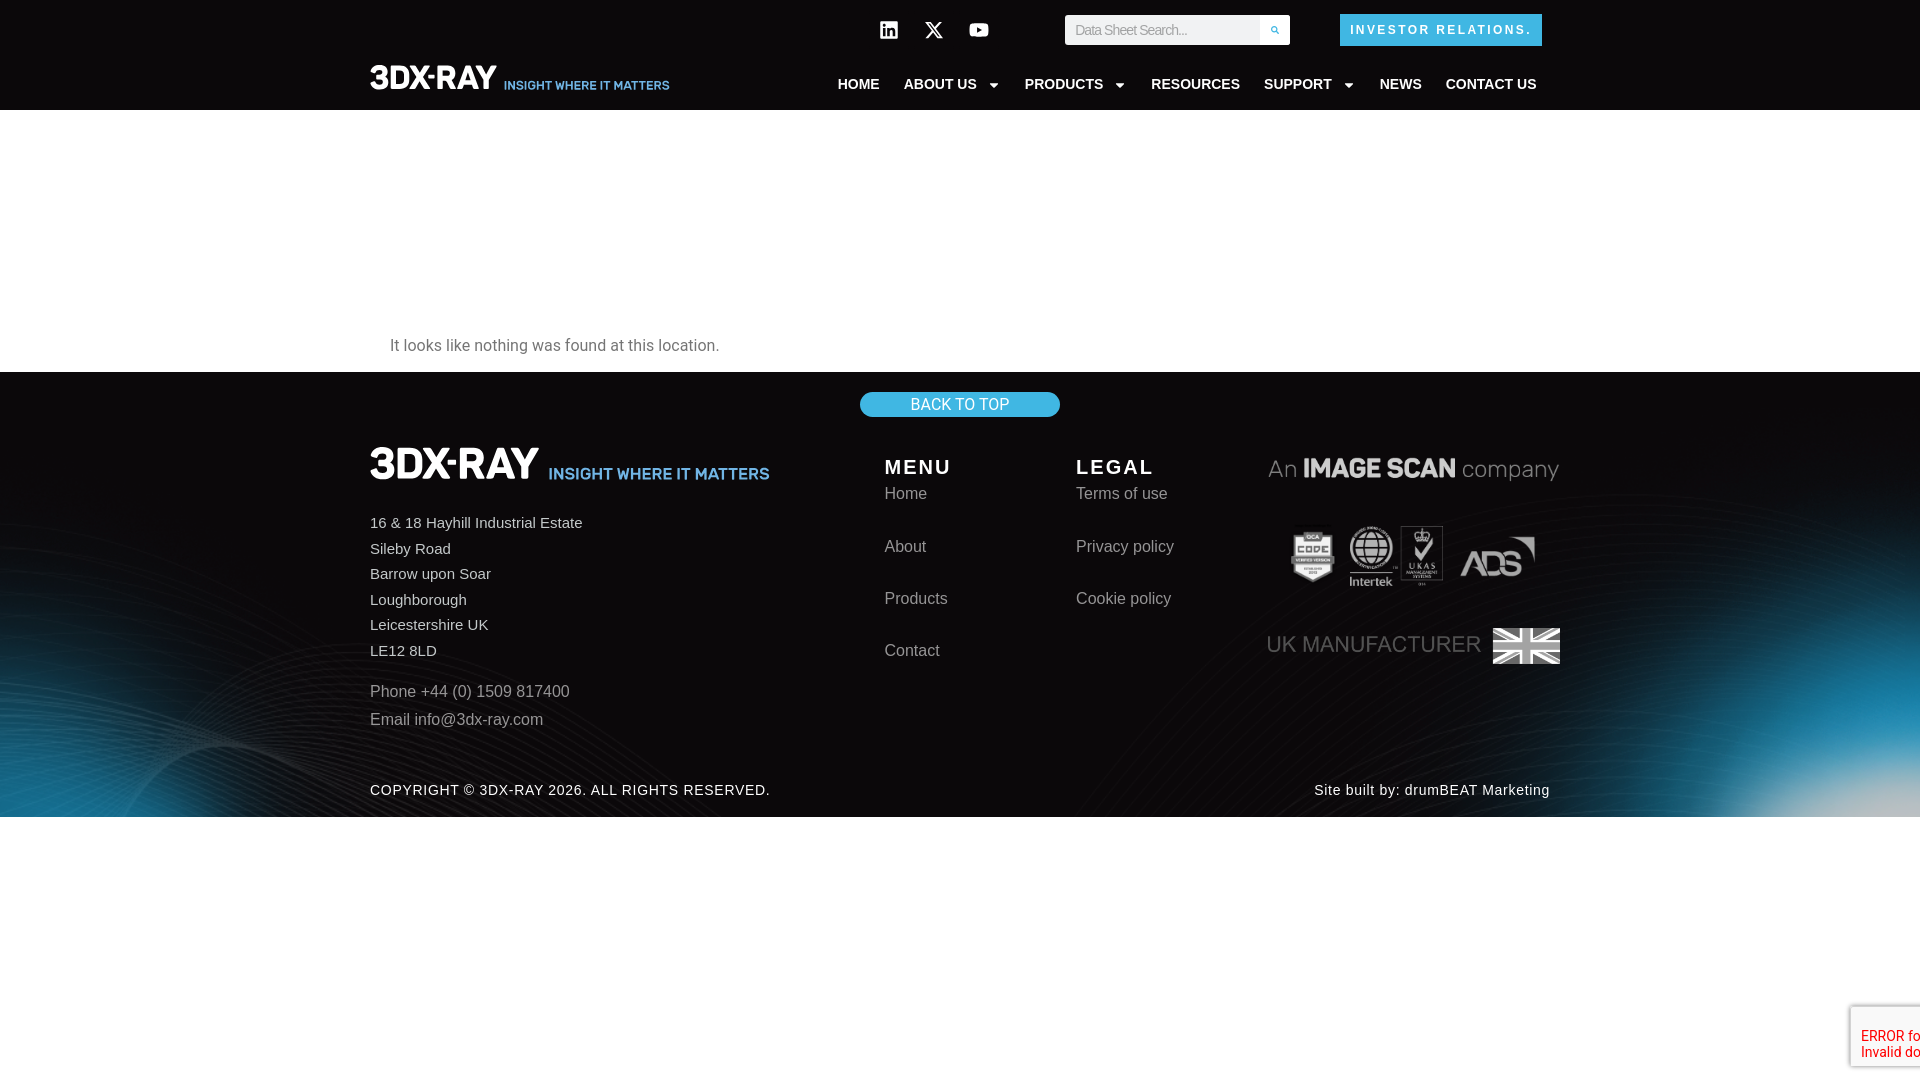1920x1080 pixels.
Task: Click the data sheet search magnifier button
Action: pyautogui.click(x=1275, y=30)
